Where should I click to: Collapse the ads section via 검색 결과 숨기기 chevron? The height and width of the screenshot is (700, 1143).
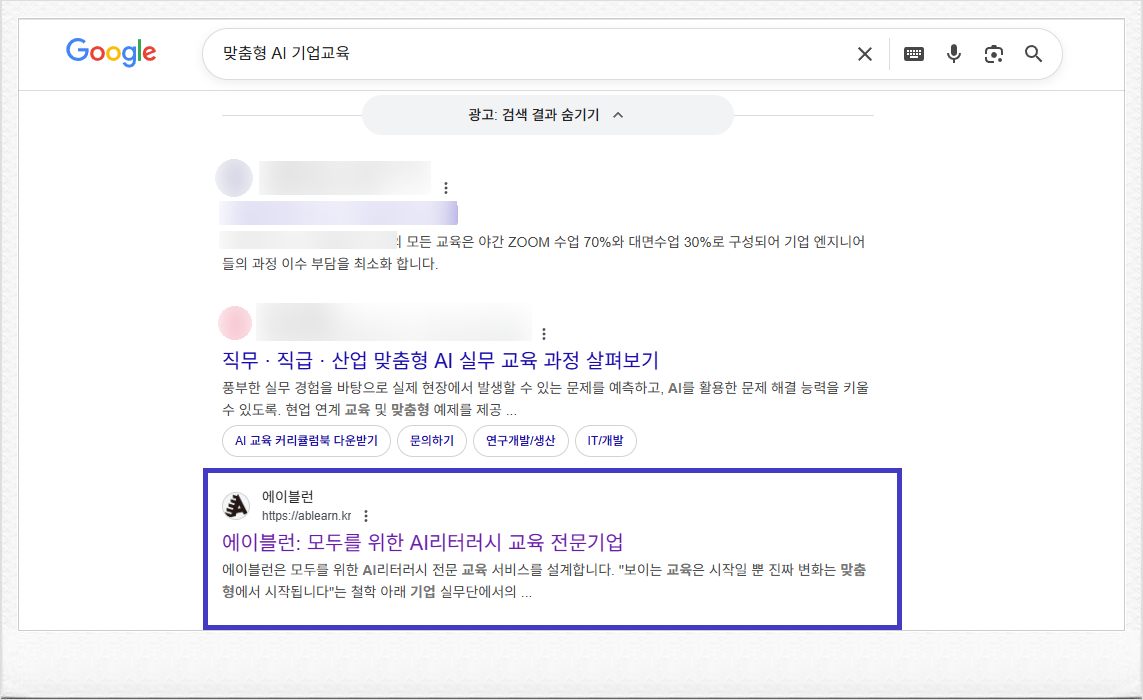620,115
